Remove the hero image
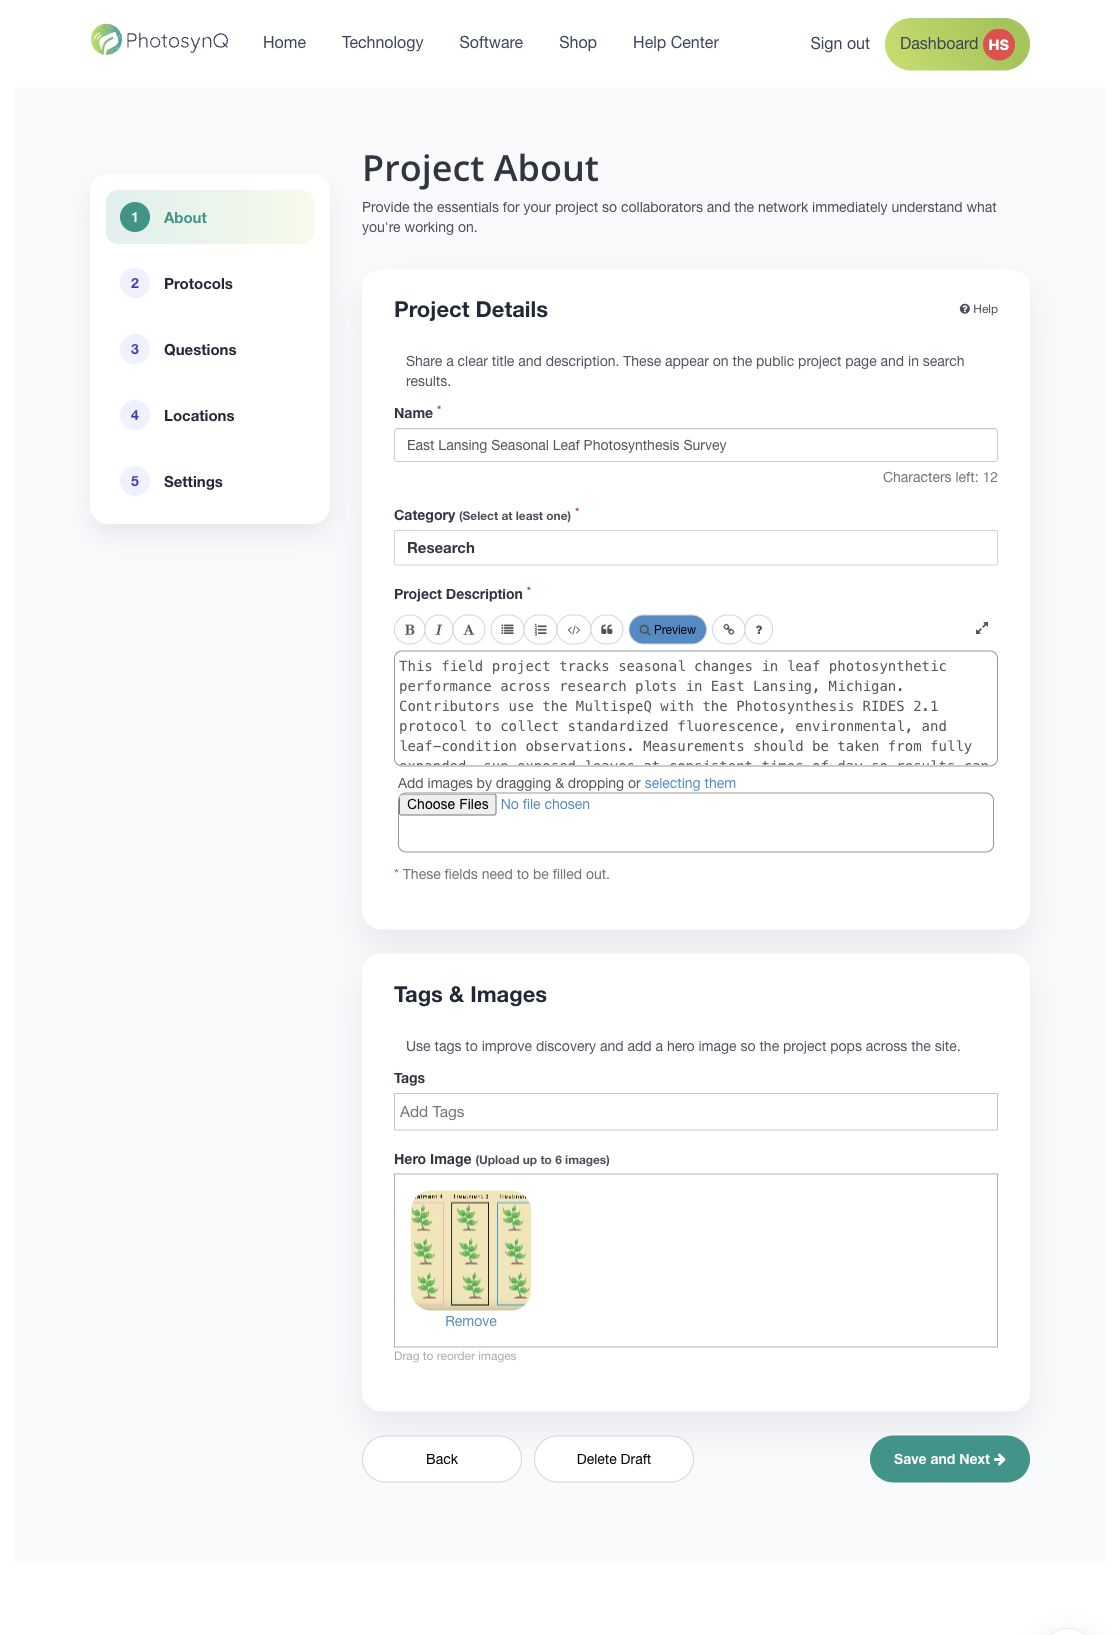The image size is (1120, 1635). pyautogui.click(x=471, y=1321)
